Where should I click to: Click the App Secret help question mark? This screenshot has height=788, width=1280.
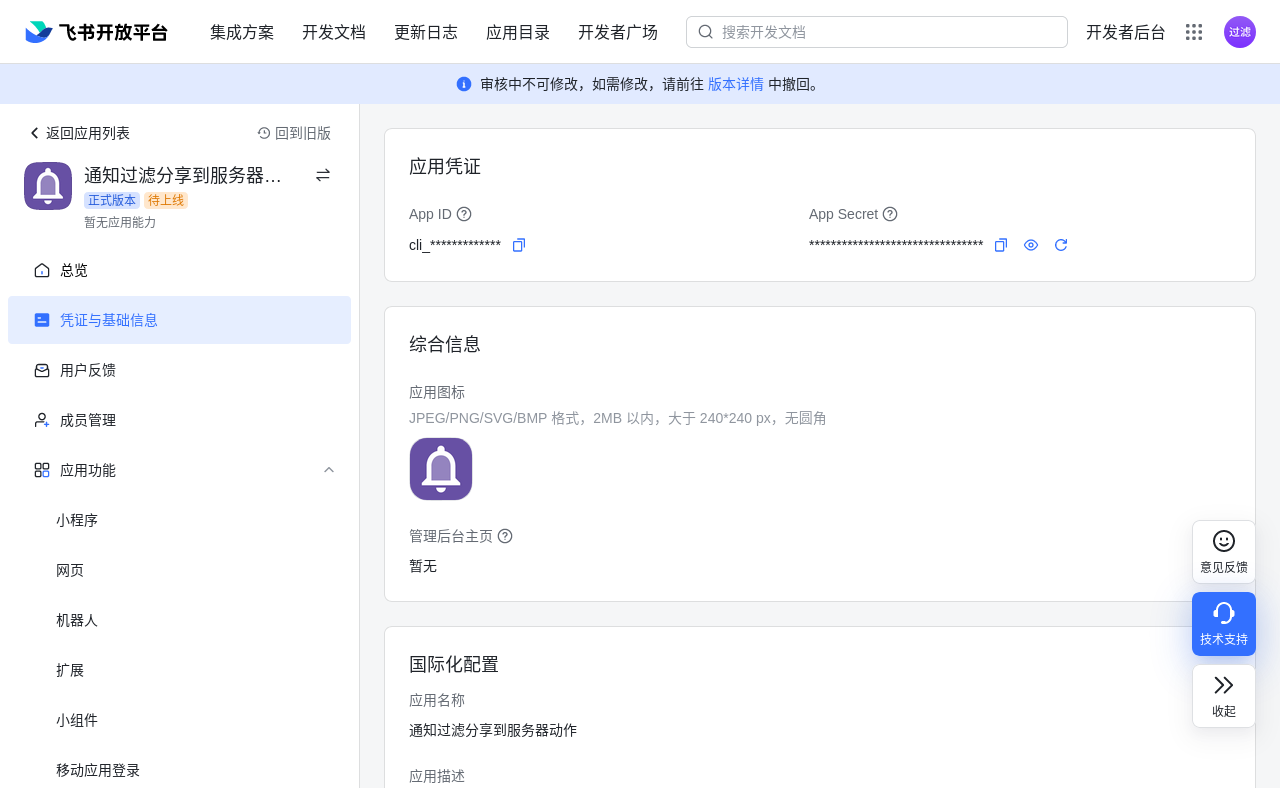[890, 214]
